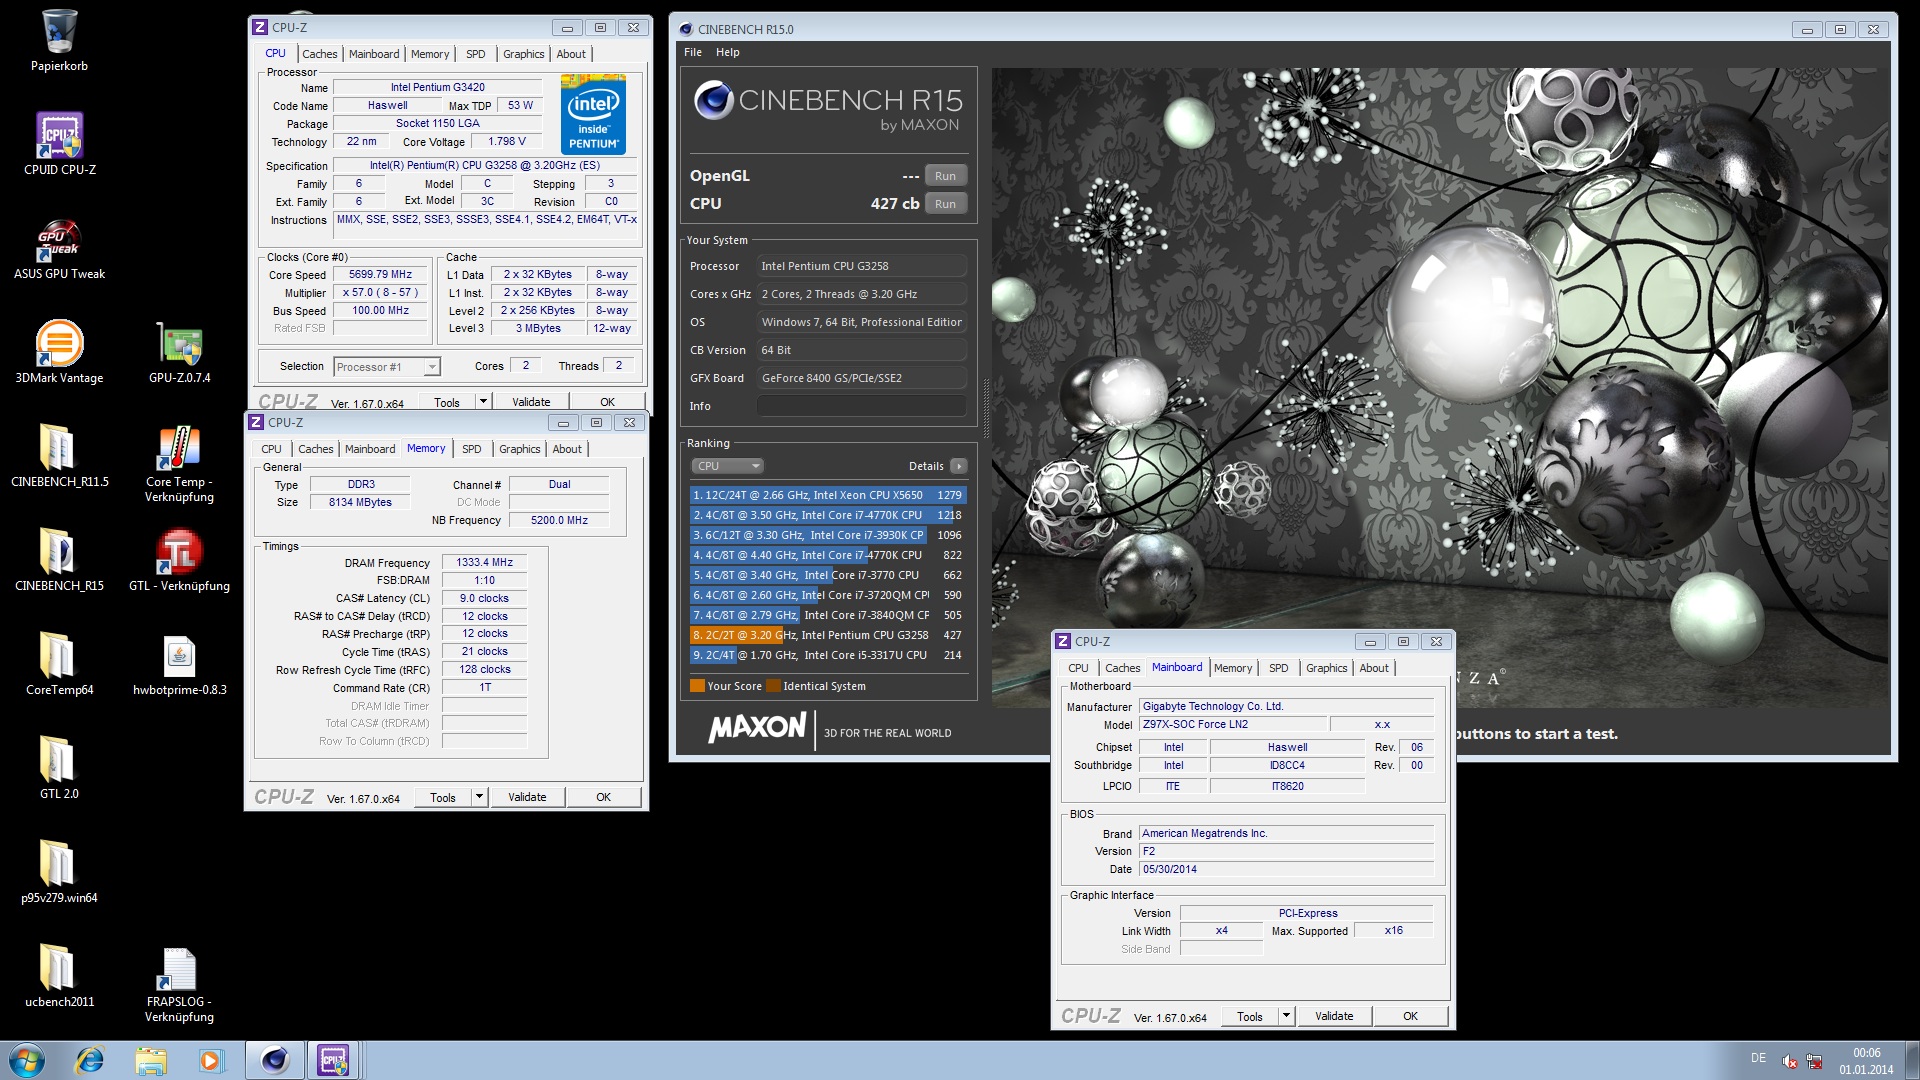Click Validate in the CPU-Z CPU window
This screenshot has width=1920, height=1080.
(531, 402)
